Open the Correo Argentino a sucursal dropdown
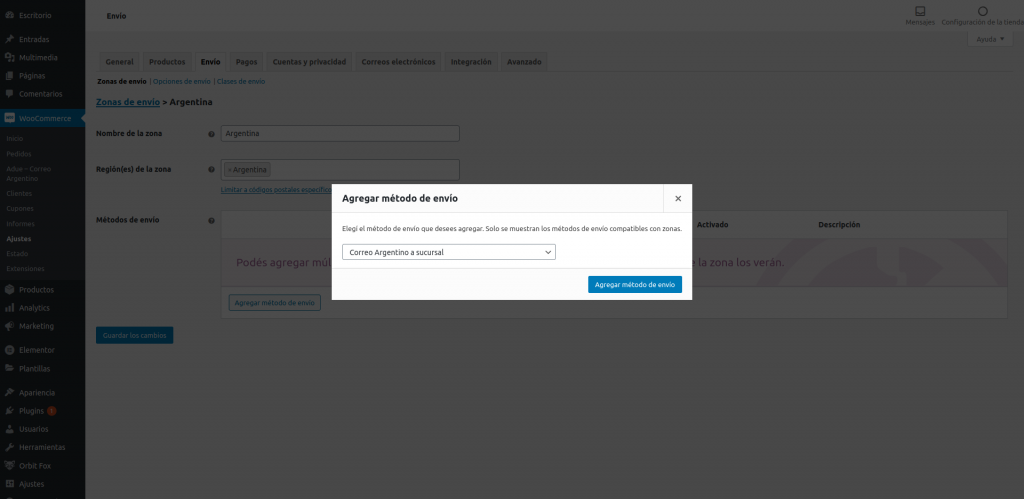Screen dimensions: 1024x499 449,252
